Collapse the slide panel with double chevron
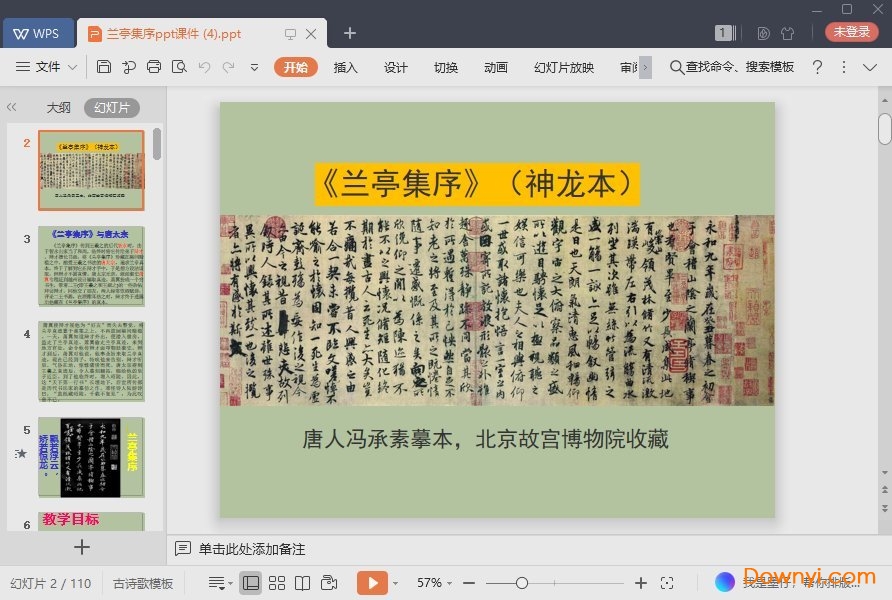The width and height of the screenshot is (892, 600). coord(12,108)
